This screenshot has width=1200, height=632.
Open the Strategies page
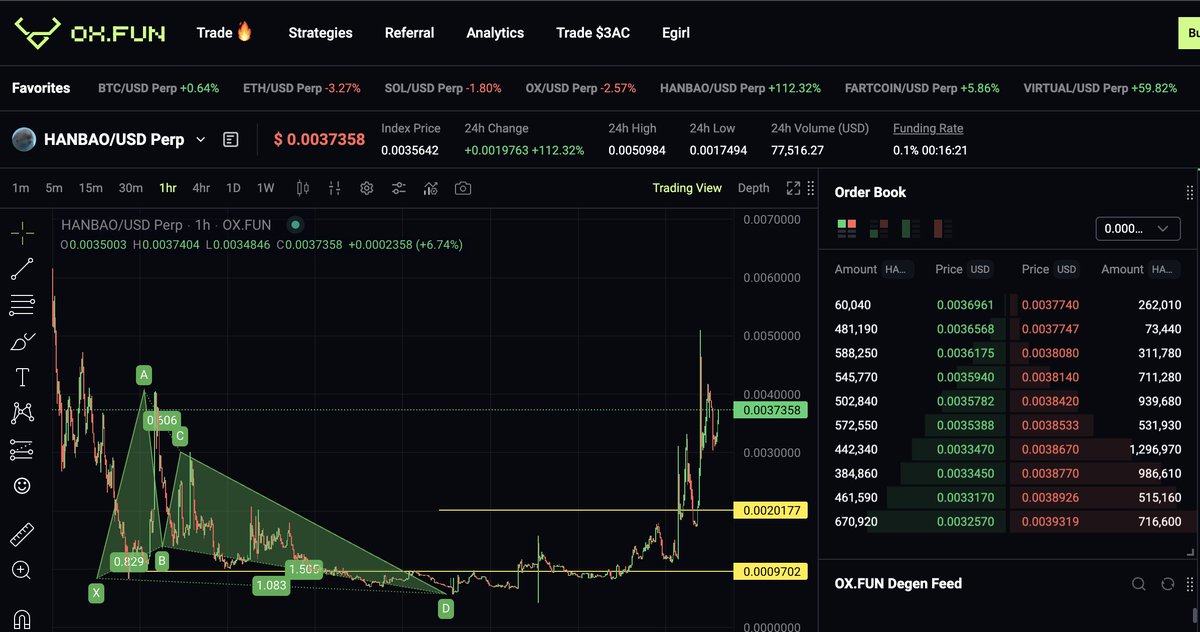320,32
